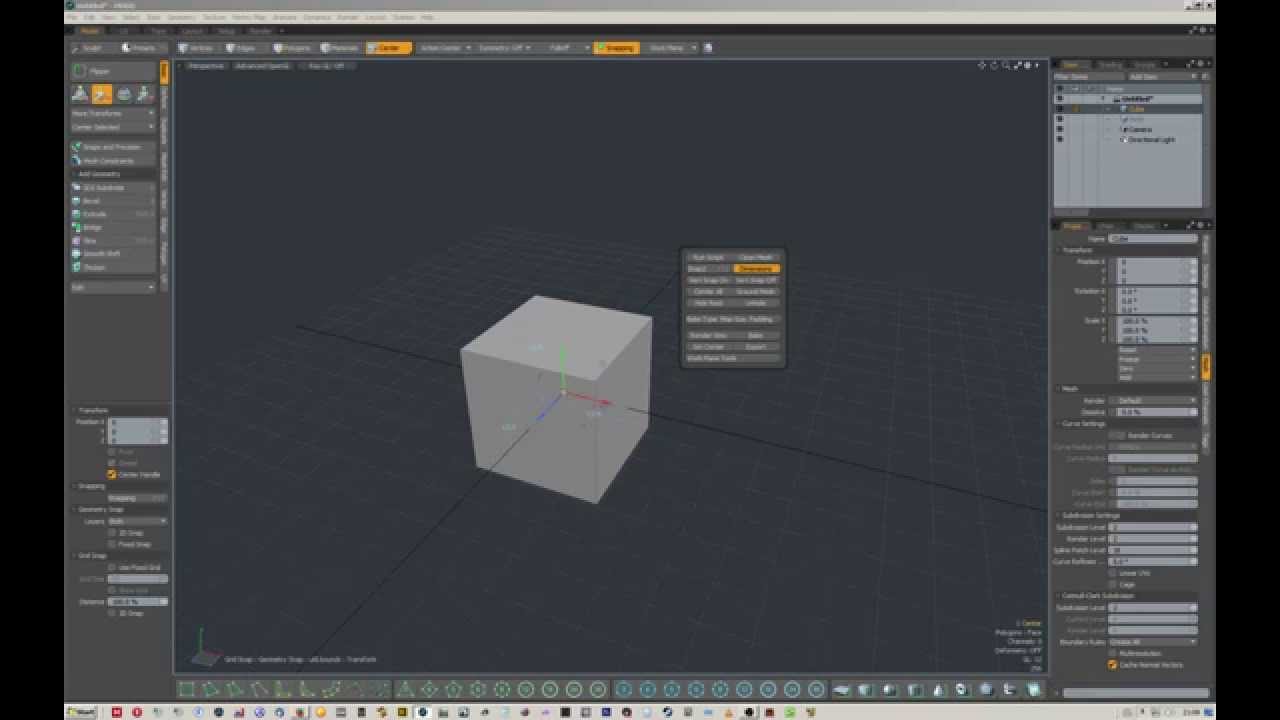Click Center All in the popup palette
The height and width of the screenshot is (720, 1280).
coord(709,291)
